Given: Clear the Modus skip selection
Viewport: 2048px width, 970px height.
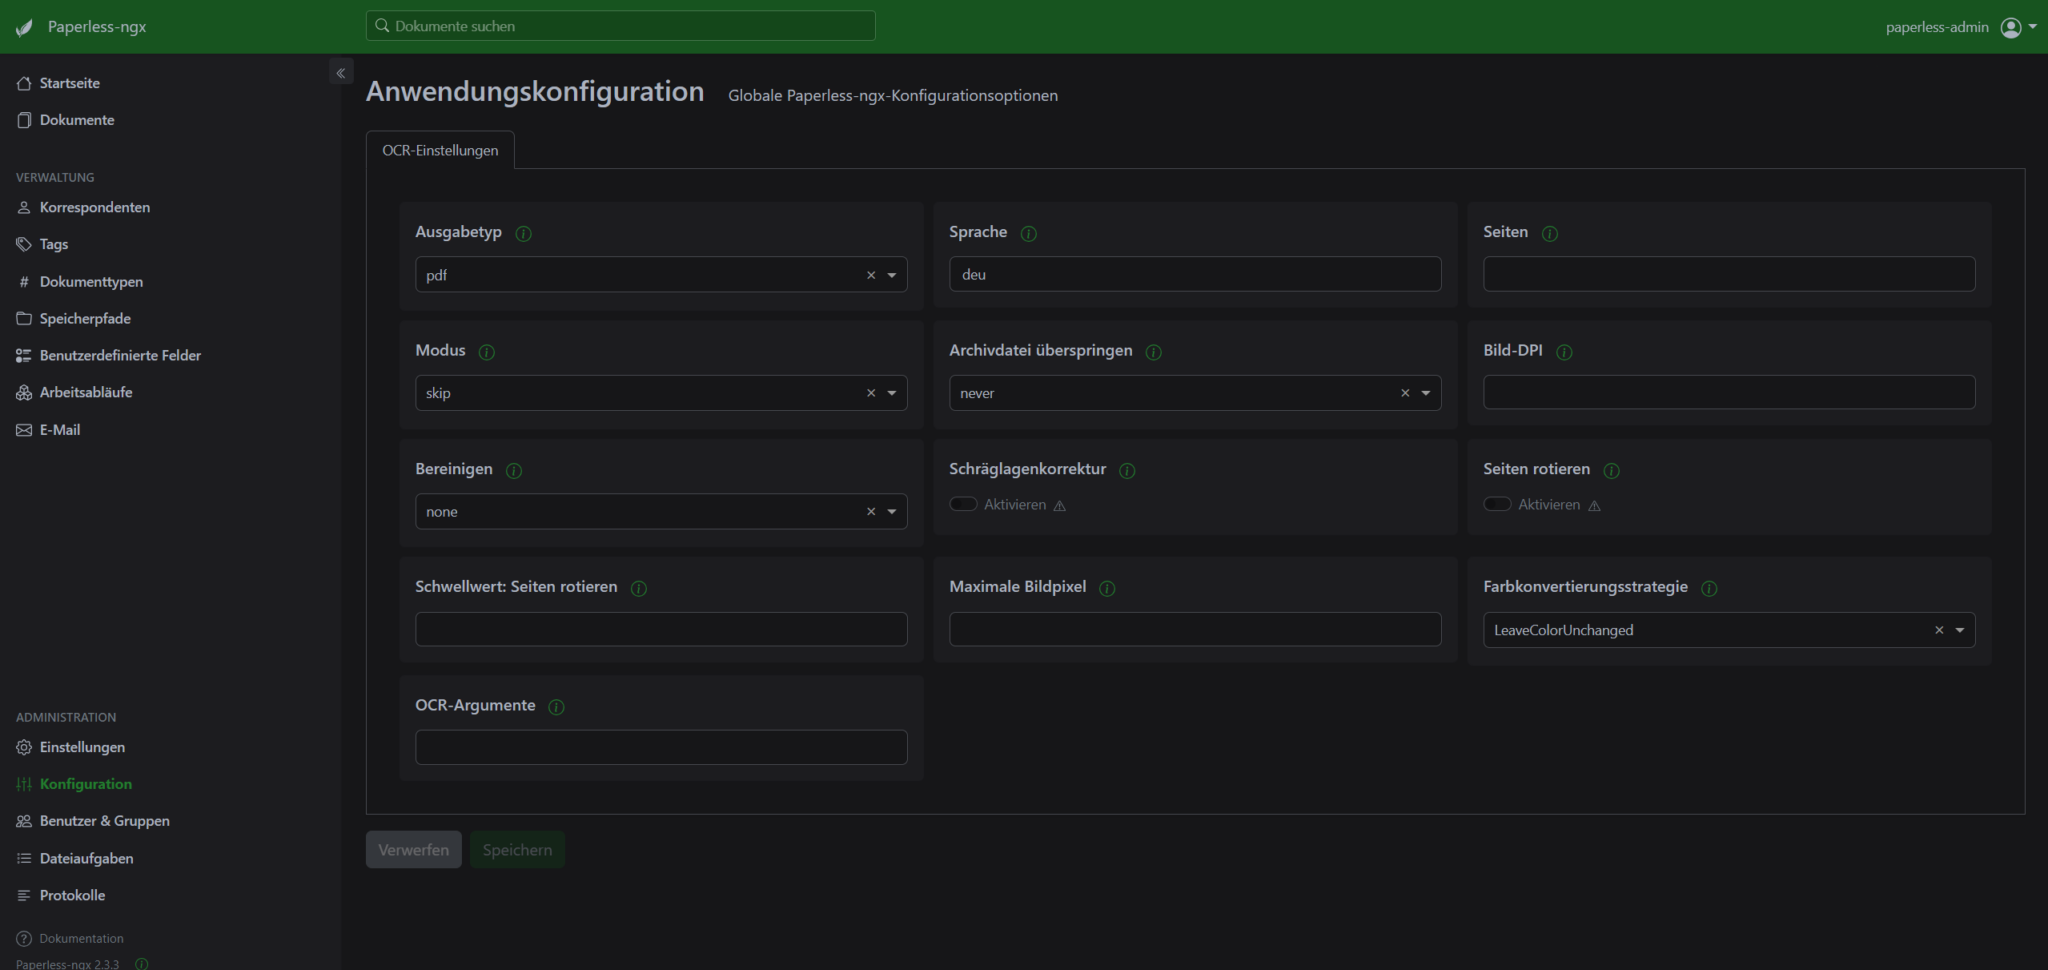Looking at the screenshot, I should tap(871, 393).
